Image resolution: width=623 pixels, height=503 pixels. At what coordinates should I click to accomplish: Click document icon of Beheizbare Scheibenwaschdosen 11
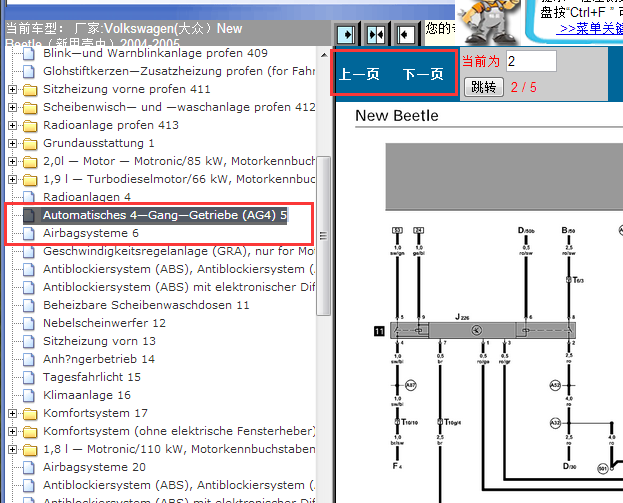pyautogui.click(x=29, y=305)
